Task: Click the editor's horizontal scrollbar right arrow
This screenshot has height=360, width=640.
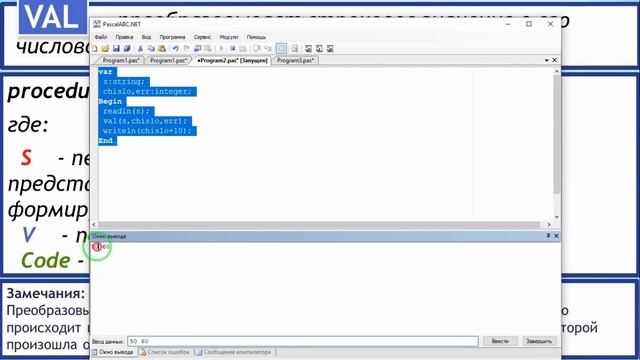Action: coord(549,224)
